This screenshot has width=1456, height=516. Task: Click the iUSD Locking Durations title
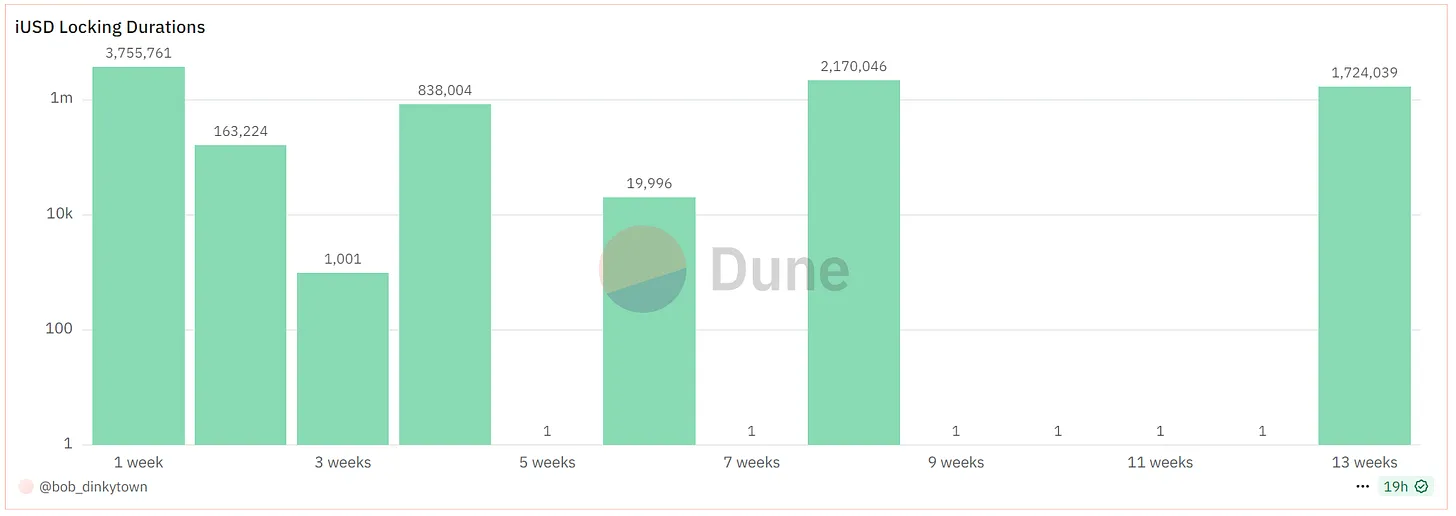[110, 27]
